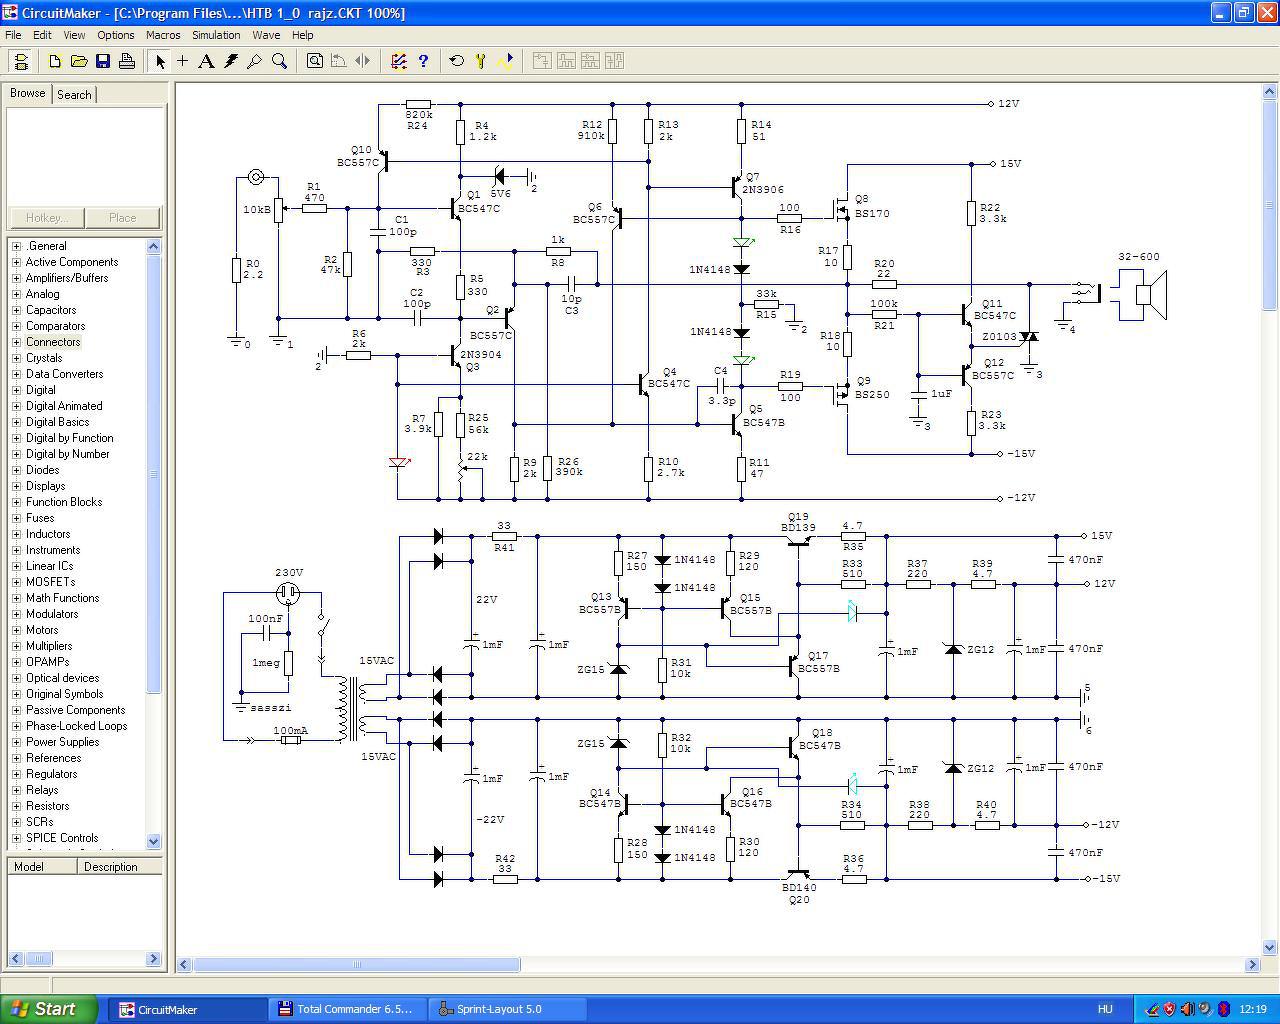Expand the Diodes category
This screenshot has width=1280, height=1024.
pyautogui.click(x=16, y=470)
